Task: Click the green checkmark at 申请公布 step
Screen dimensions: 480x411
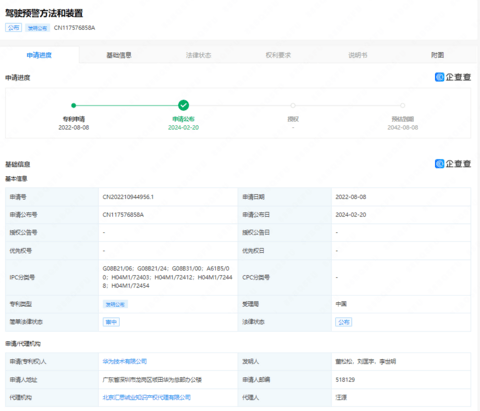Action: [183, 105]
